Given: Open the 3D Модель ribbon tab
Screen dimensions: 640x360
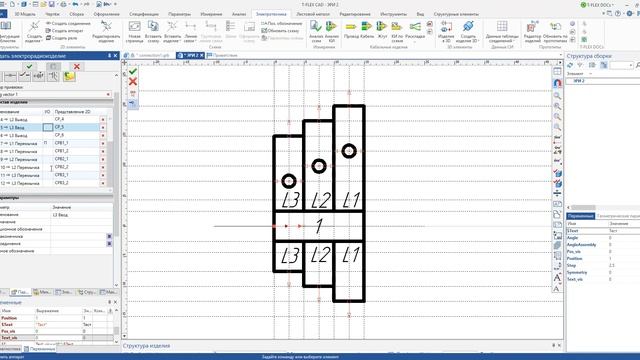Looking at the screenshot, I should coord(25,14).
